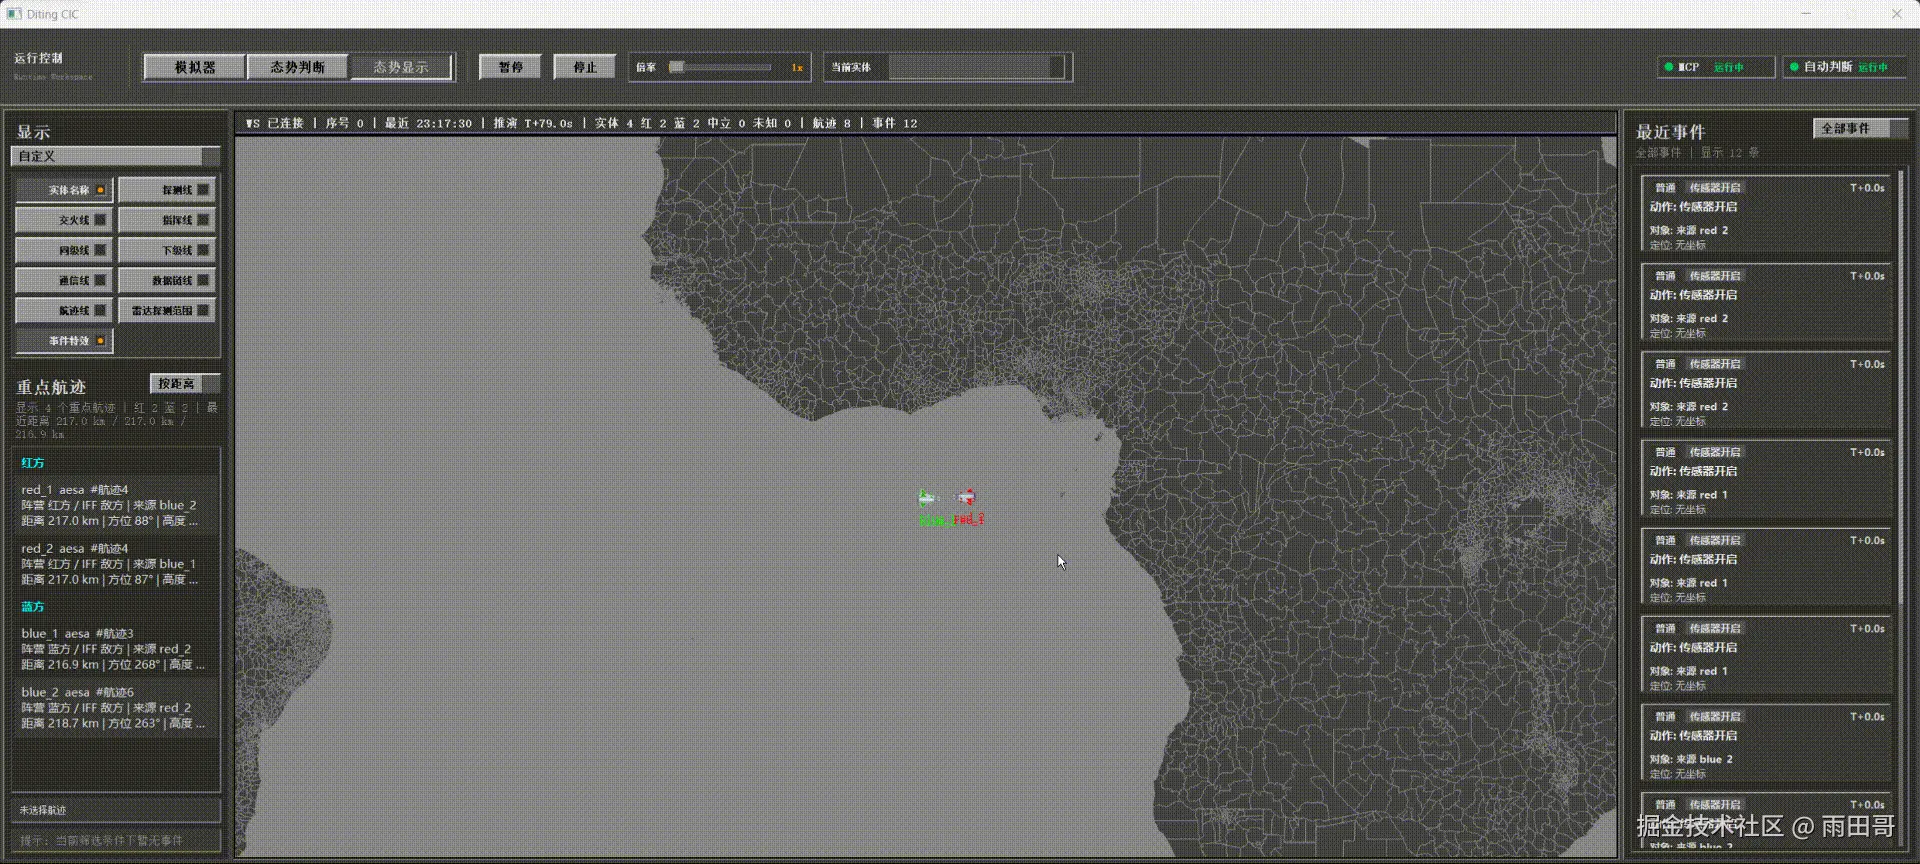Switch to the 态势显示 tab
This screenshot has height=864, width=1920.
(x=401, y=67)
